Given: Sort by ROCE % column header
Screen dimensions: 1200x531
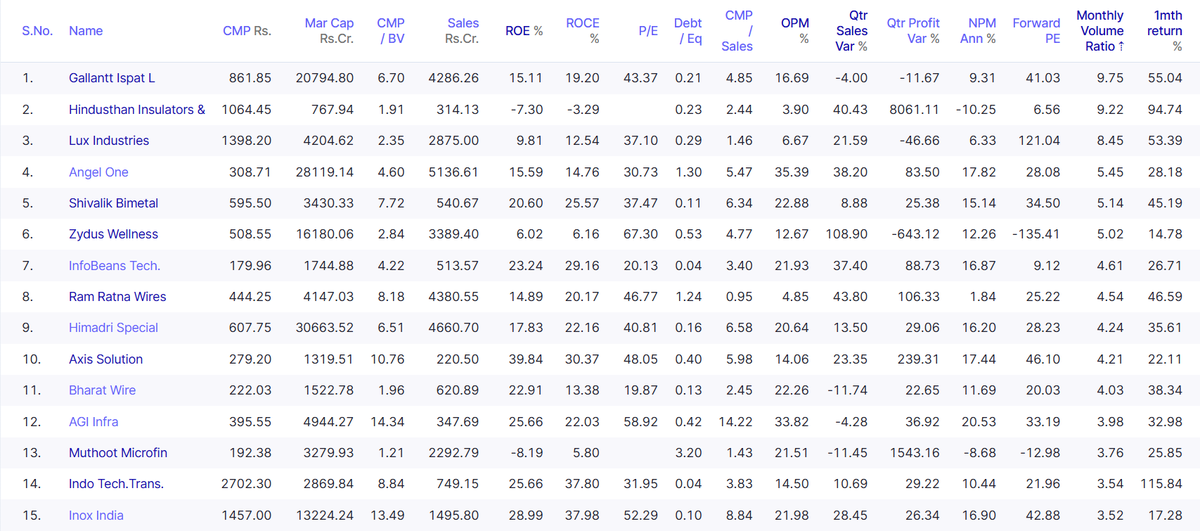Looking at the screenshot, I should click(583, 31).
